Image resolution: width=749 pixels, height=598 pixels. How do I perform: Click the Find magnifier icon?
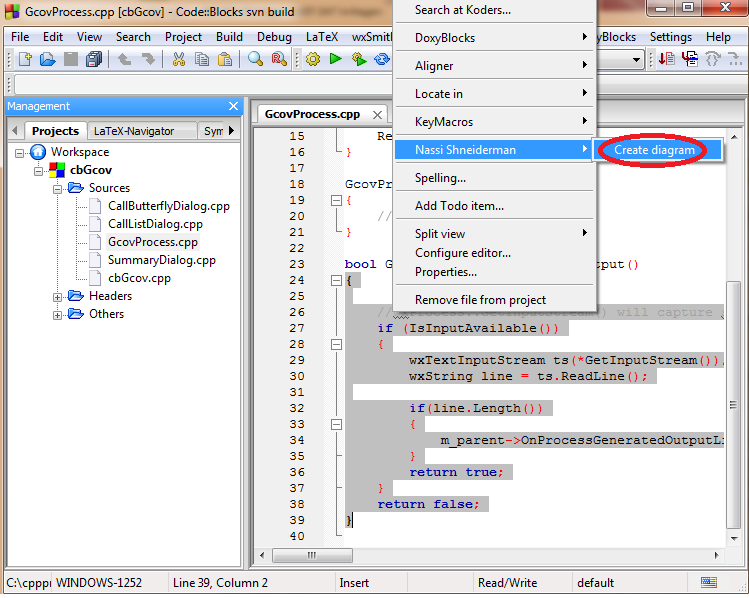click(255, 60)
